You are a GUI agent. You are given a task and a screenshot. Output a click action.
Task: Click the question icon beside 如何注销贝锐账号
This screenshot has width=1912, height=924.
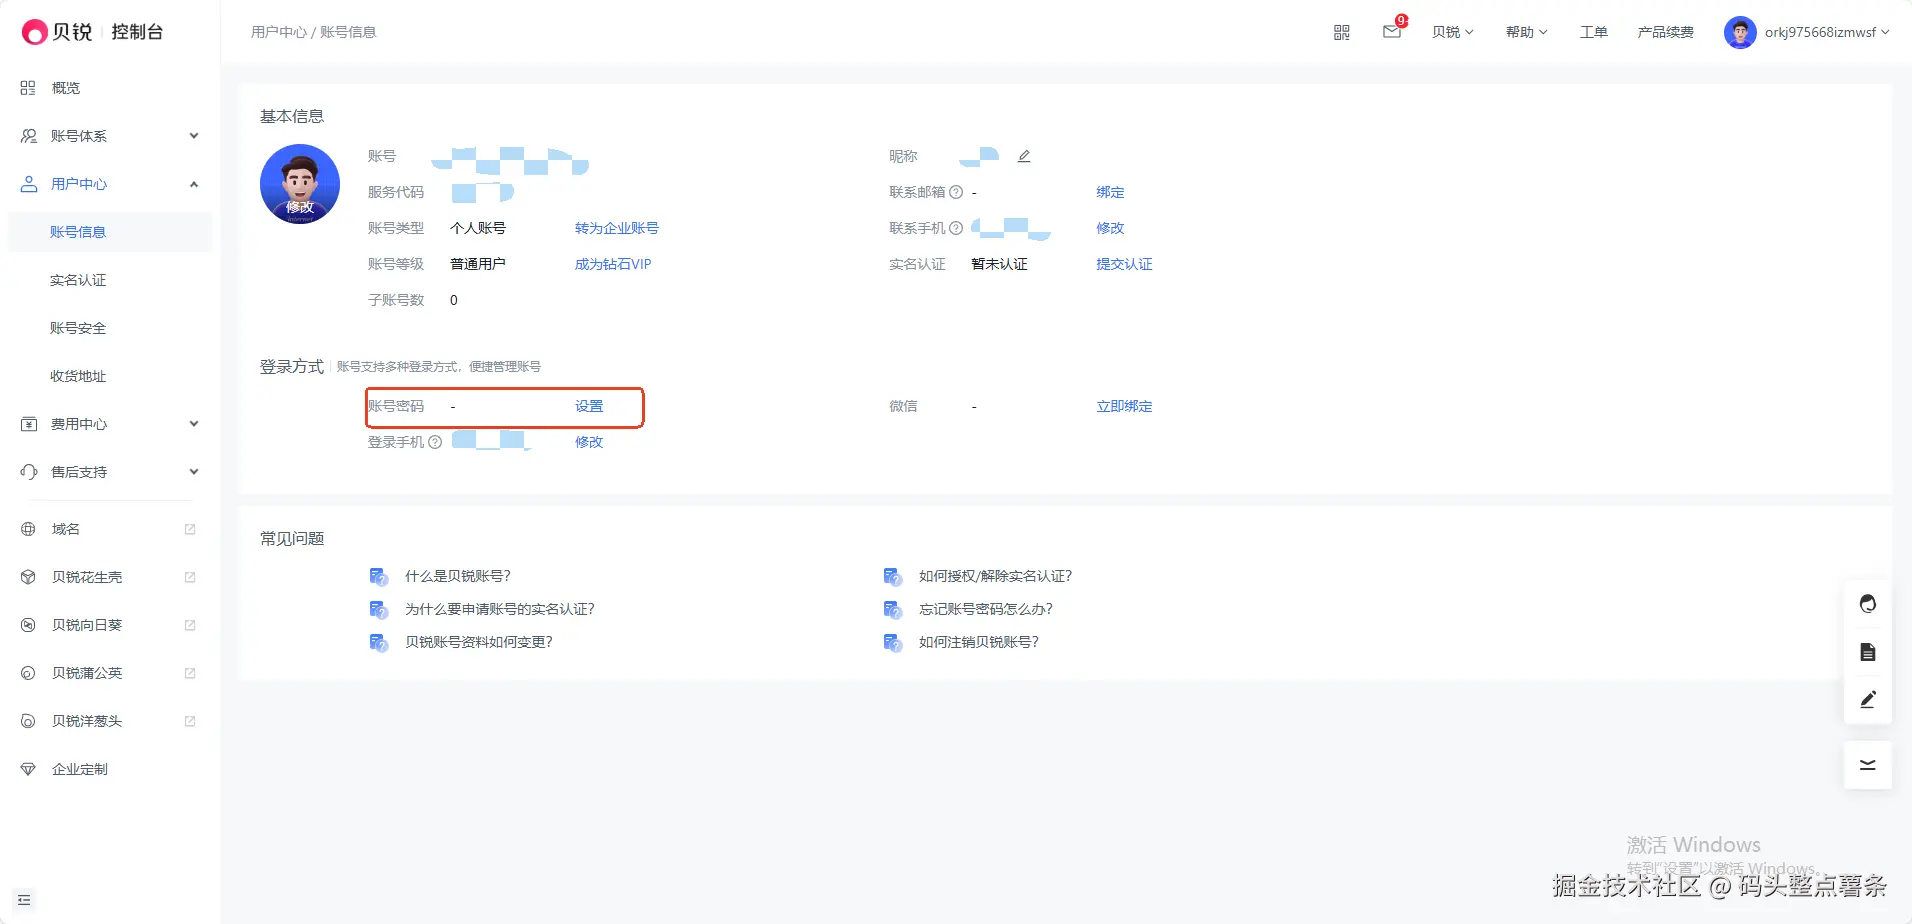coord(893,642)
